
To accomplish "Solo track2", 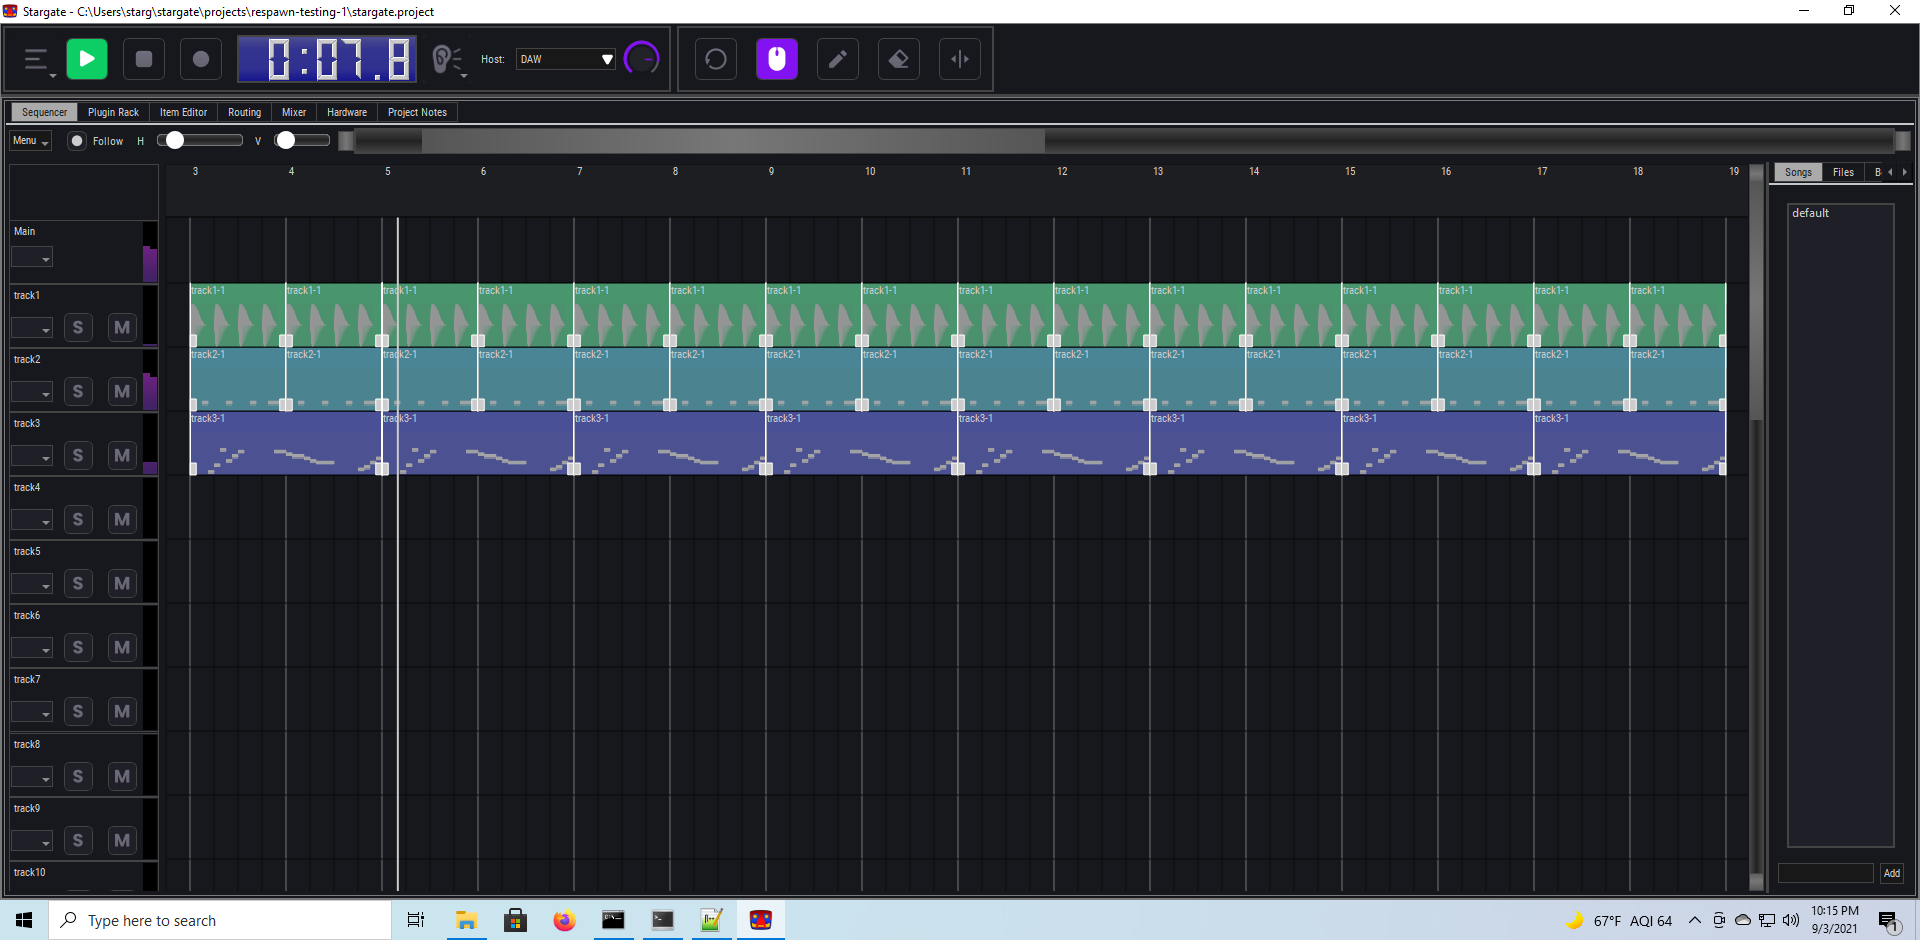I will 78,391.
